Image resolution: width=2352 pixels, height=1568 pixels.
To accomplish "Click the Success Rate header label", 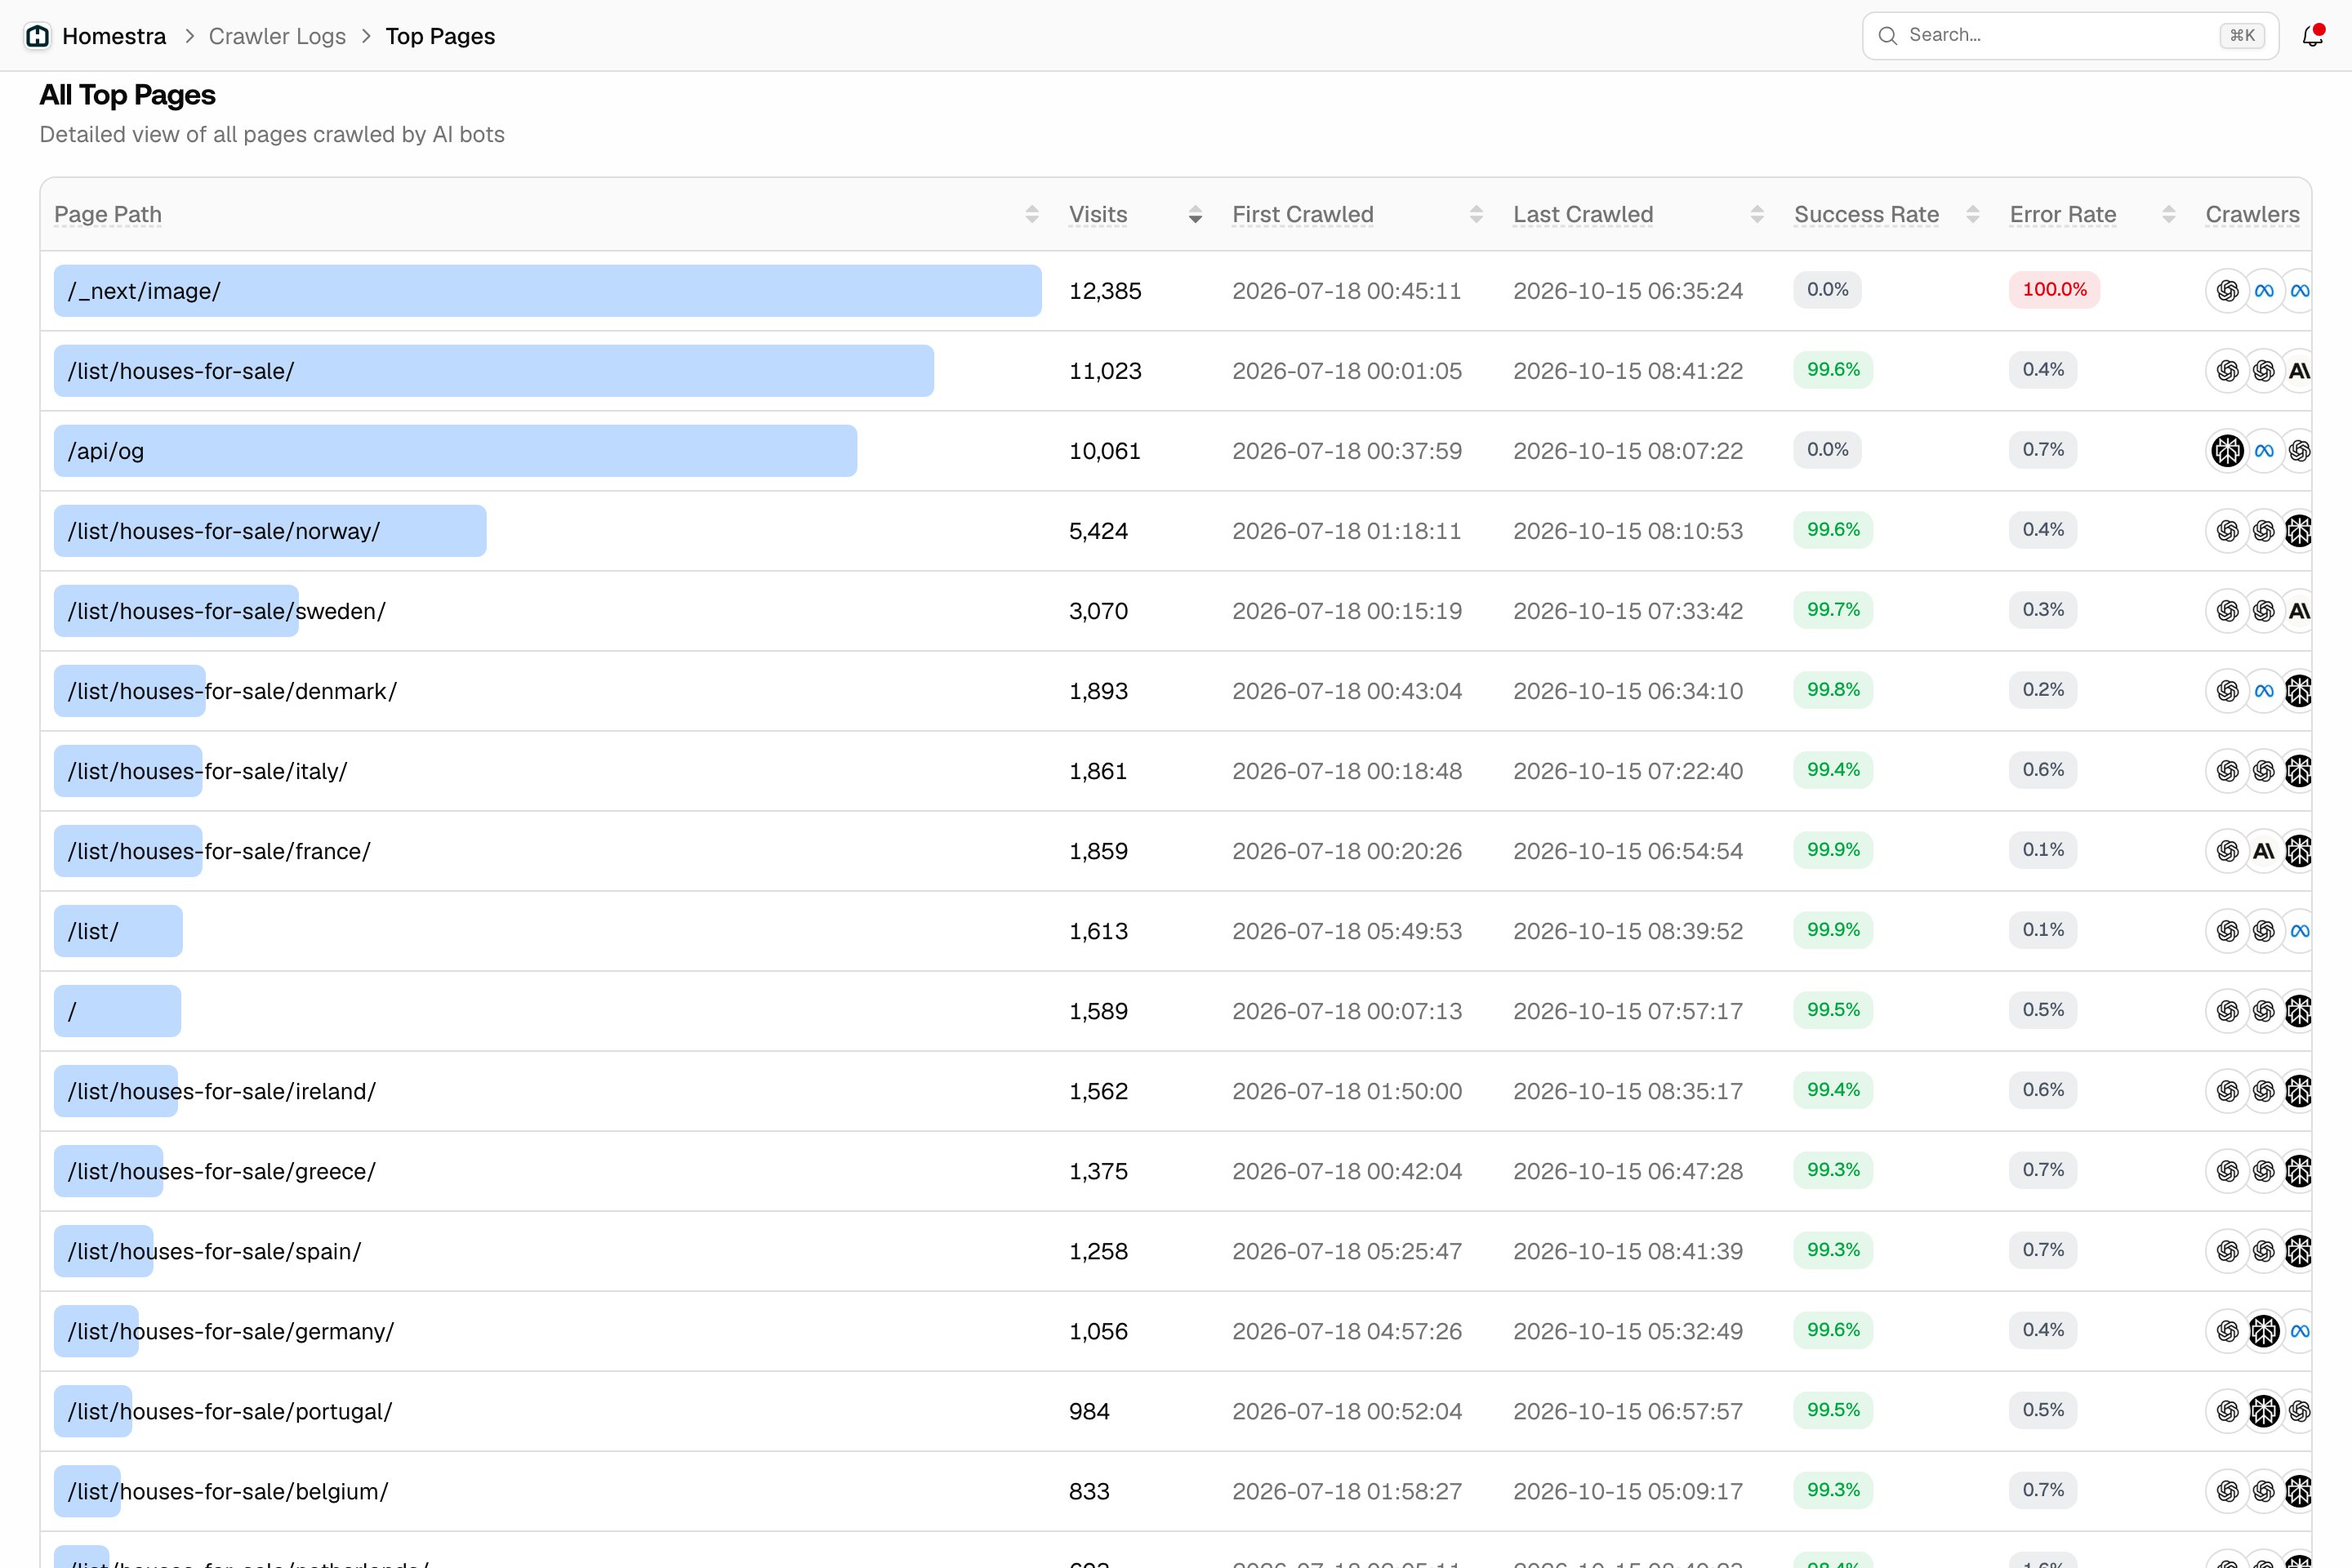I will pyautogui.click(x=1866, y=215).
